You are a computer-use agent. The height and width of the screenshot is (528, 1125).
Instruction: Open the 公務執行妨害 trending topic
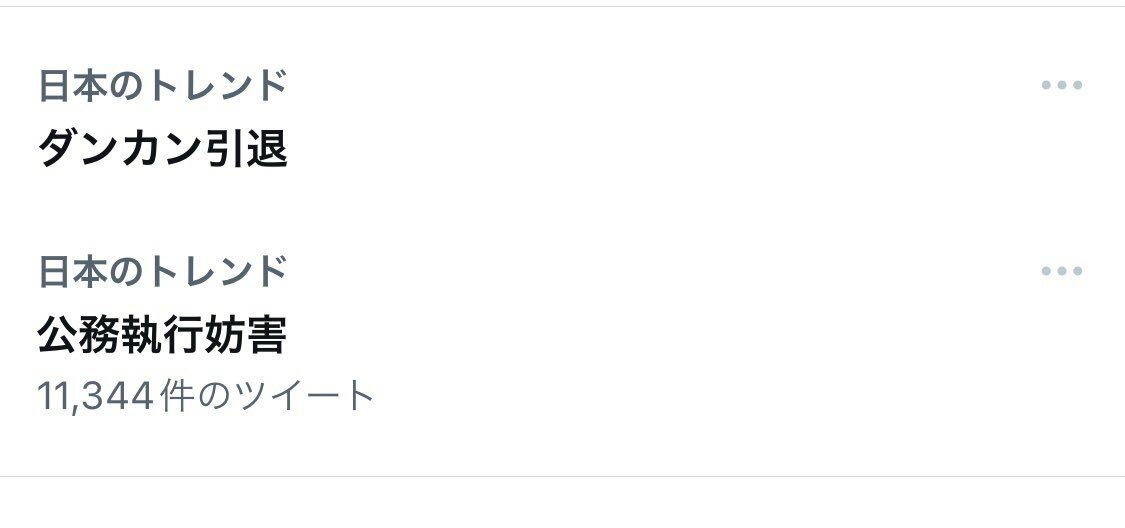coord(163,336)
